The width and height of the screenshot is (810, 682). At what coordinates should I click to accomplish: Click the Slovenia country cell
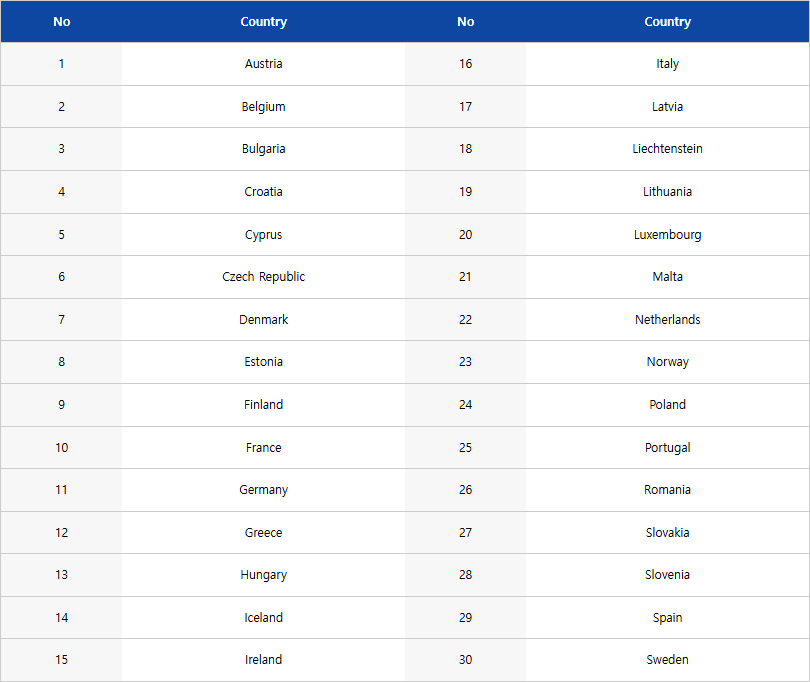pyautogui.click(x=667, y=575)
